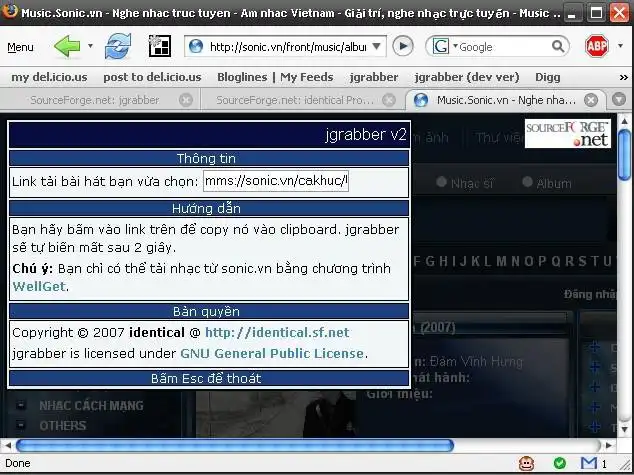Click post to del.icio.us bookmark

coord(152,77)
